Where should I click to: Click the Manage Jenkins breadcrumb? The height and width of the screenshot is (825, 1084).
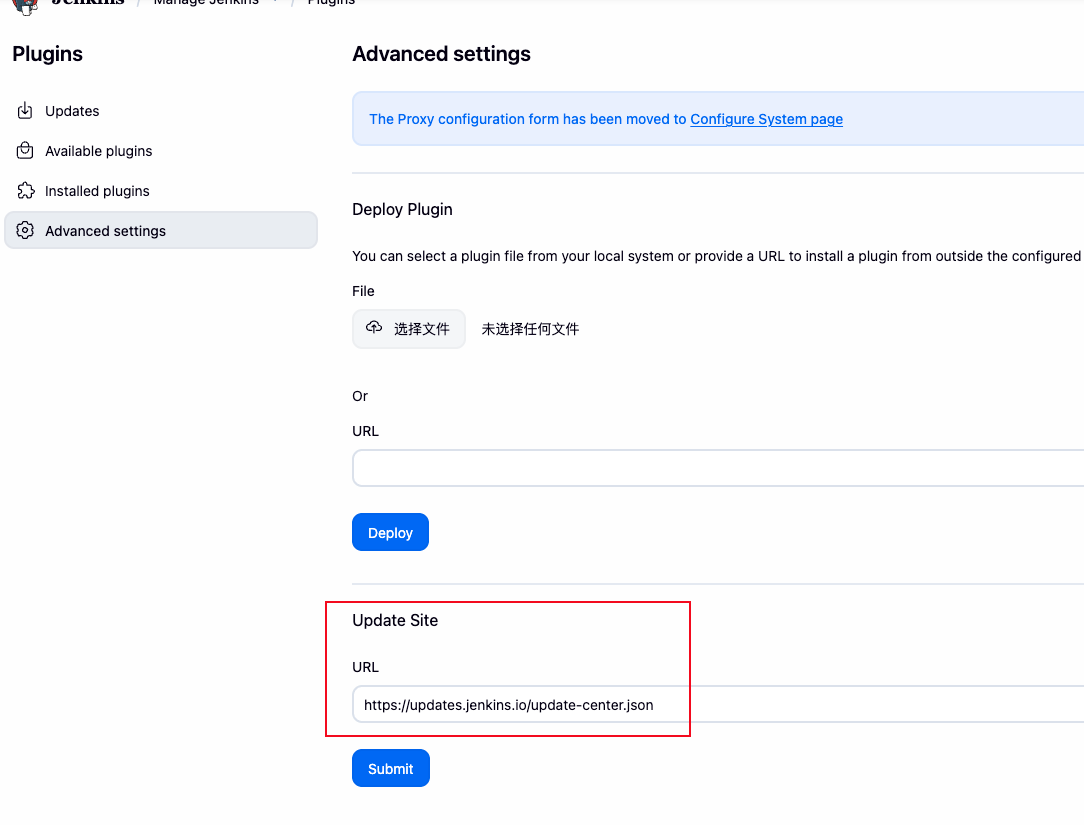pyautogui.click(x=206, y=3)
